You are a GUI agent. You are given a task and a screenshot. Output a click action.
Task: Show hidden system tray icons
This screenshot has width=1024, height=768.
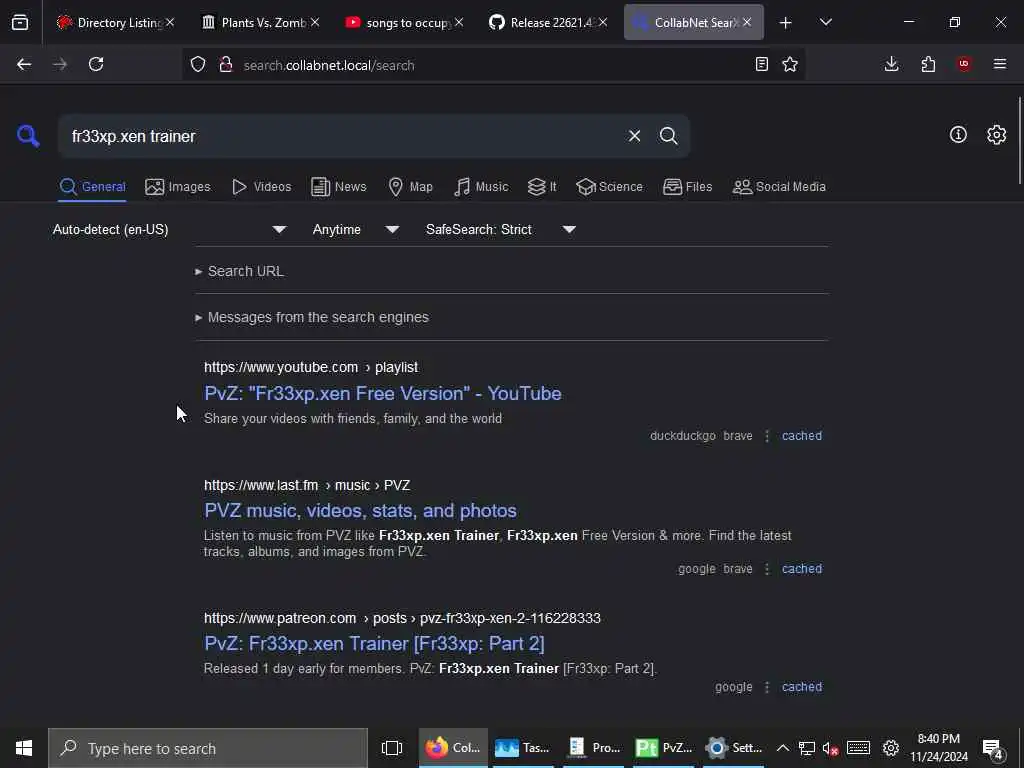(x=782, y=748)
